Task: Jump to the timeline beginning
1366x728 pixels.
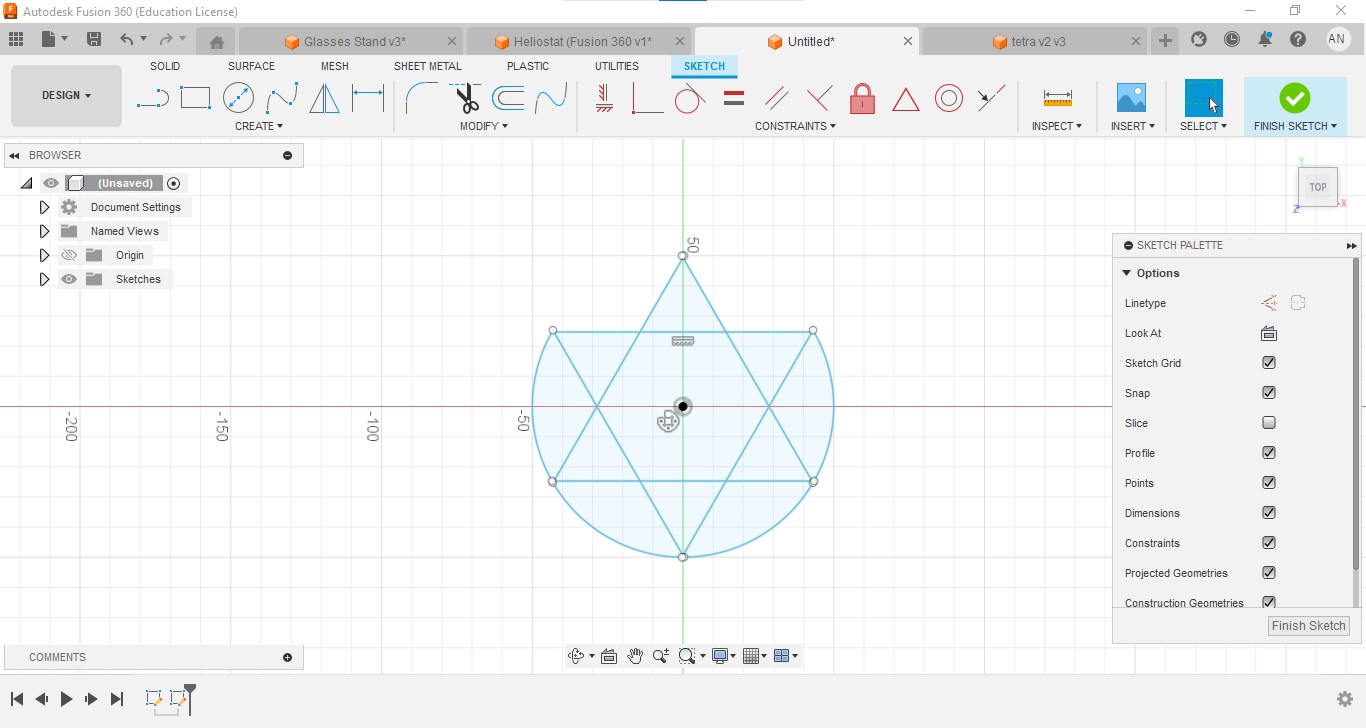Action: pyautogui.click(x=17, y=699)
